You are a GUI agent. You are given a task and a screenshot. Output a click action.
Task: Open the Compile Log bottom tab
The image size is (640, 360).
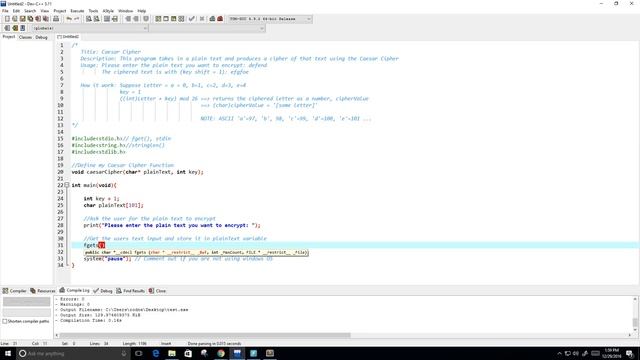click(x=74, y=291)
